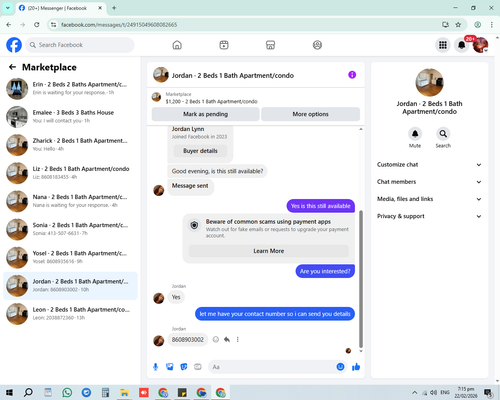
Task: Click the 'Are you interested?' sent message
Action: click(x=325, y=271)
